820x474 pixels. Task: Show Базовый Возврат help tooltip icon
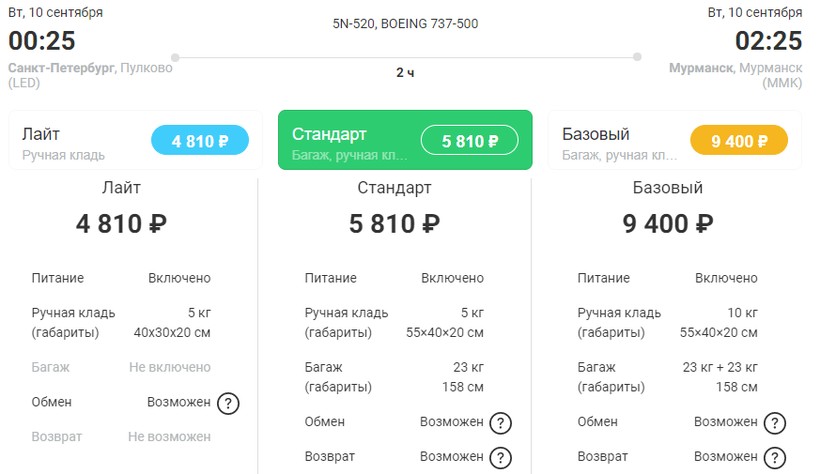click(x=774, y=457)
